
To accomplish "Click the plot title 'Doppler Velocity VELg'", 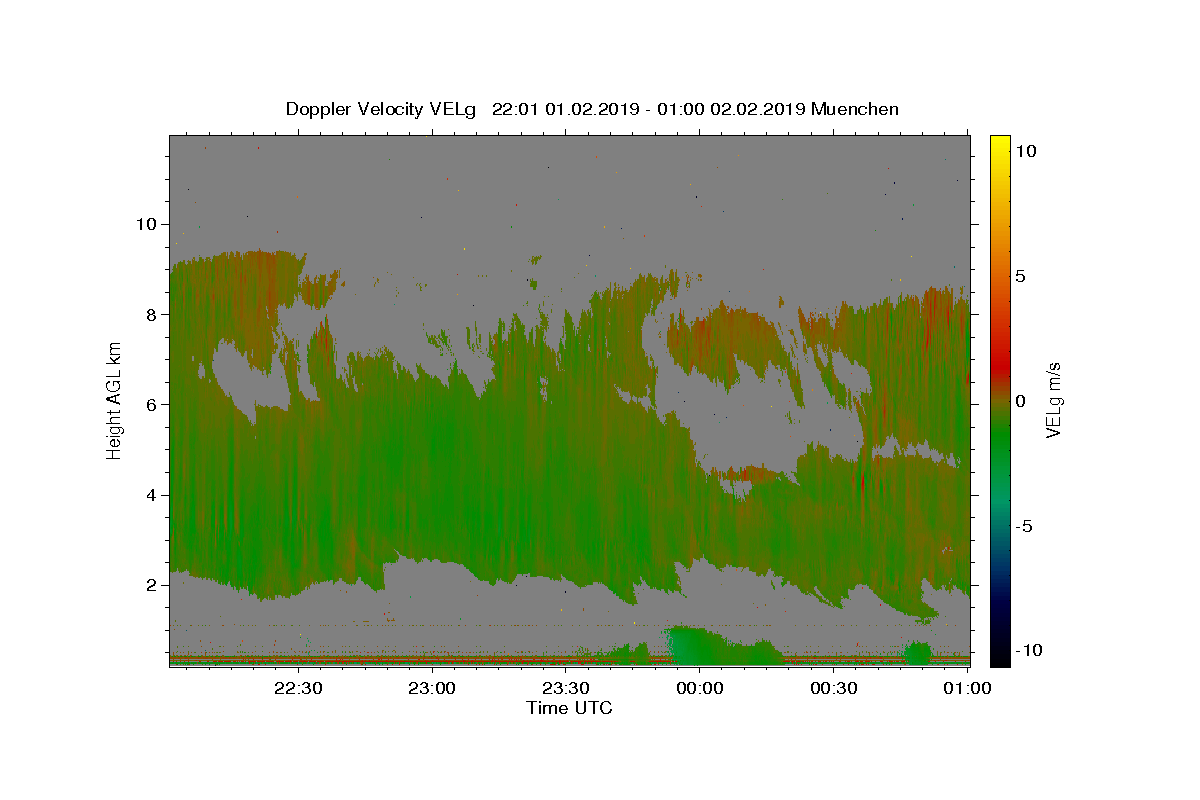I will coord(382,109).
